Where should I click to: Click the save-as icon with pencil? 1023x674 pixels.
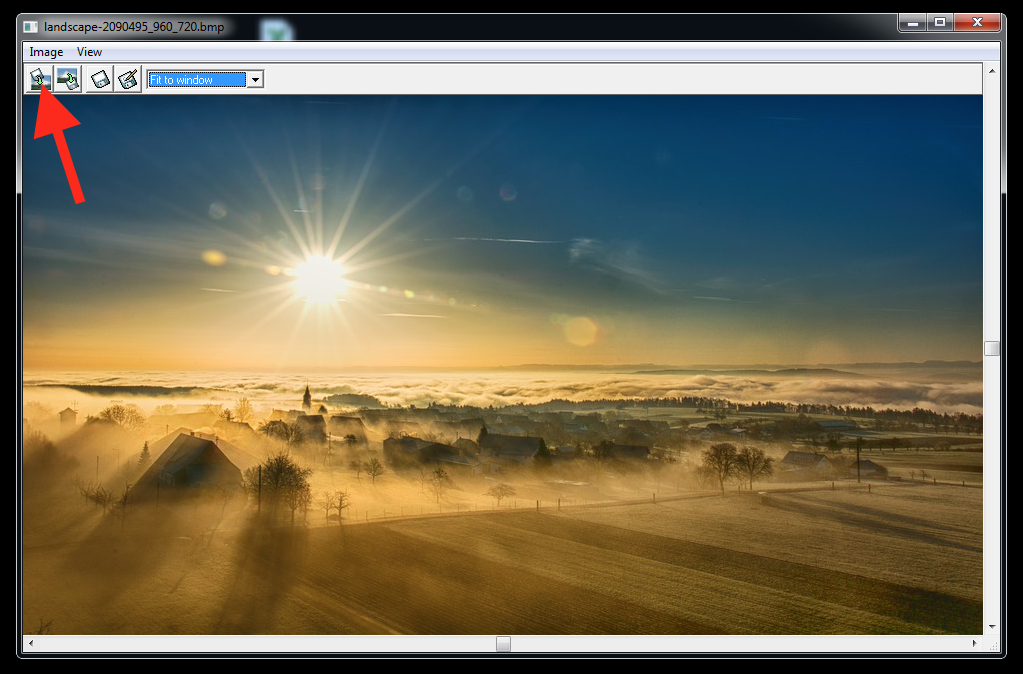coord(128,79)
